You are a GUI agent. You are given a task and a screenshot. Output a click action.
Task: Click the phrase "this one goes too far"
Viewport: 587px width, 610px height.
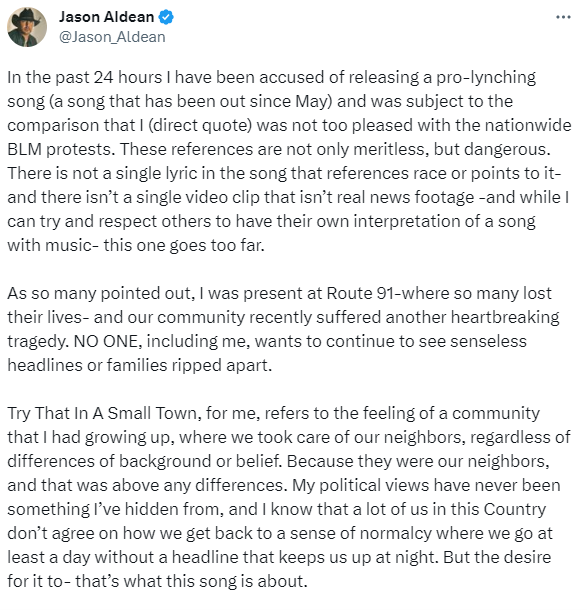[184, 245]
